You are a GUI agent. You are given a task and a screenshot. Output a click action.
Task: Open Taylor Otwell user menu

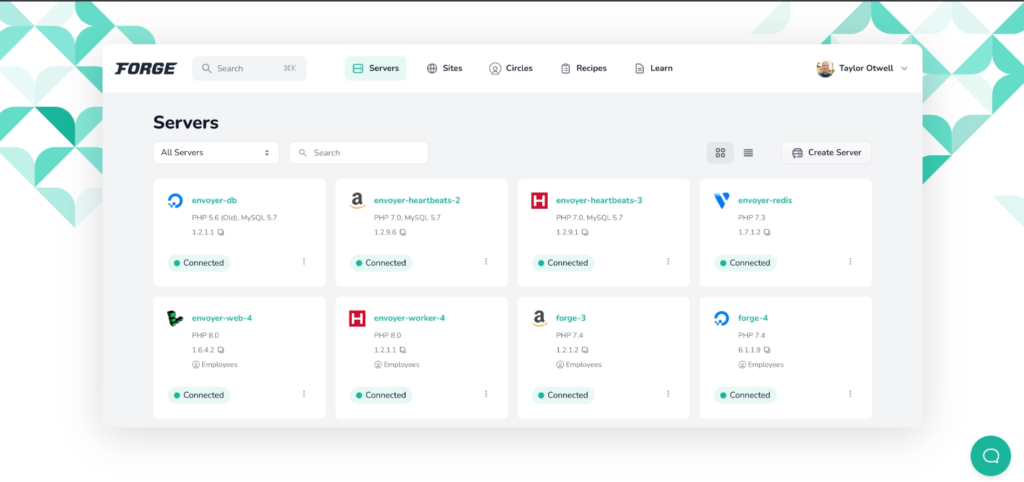pyautogui.click(x=862, y=69)
